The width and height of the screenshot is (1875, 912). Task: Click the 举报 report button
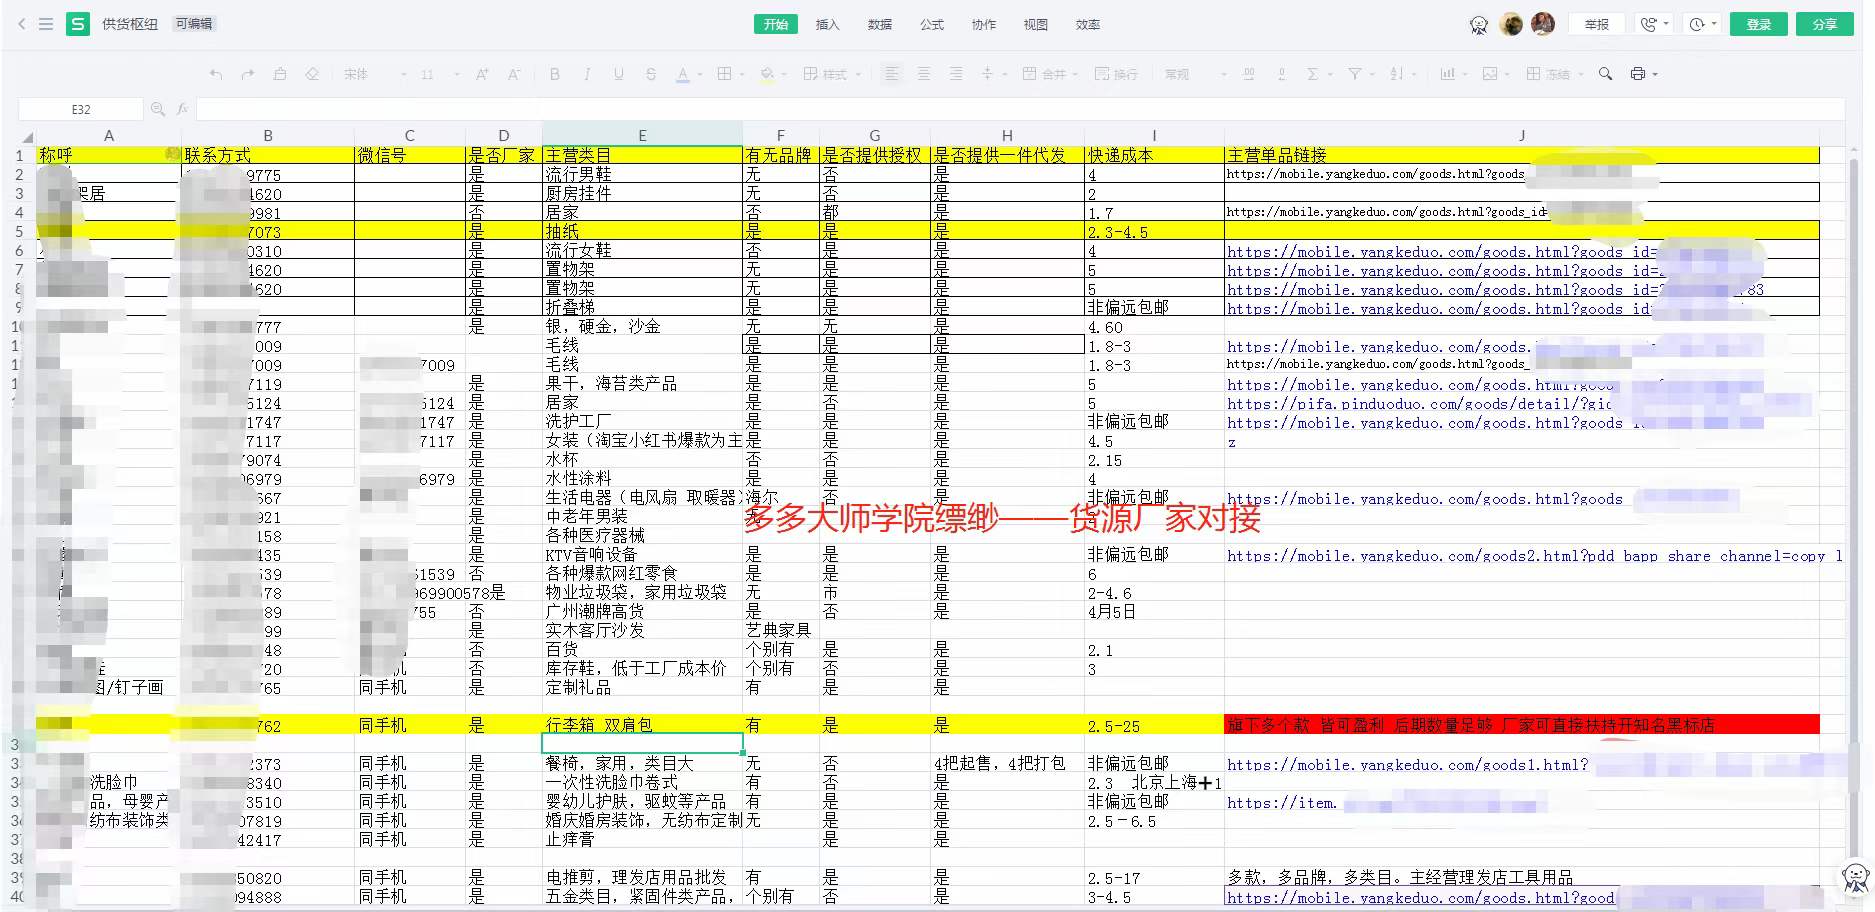(1597, 24)
